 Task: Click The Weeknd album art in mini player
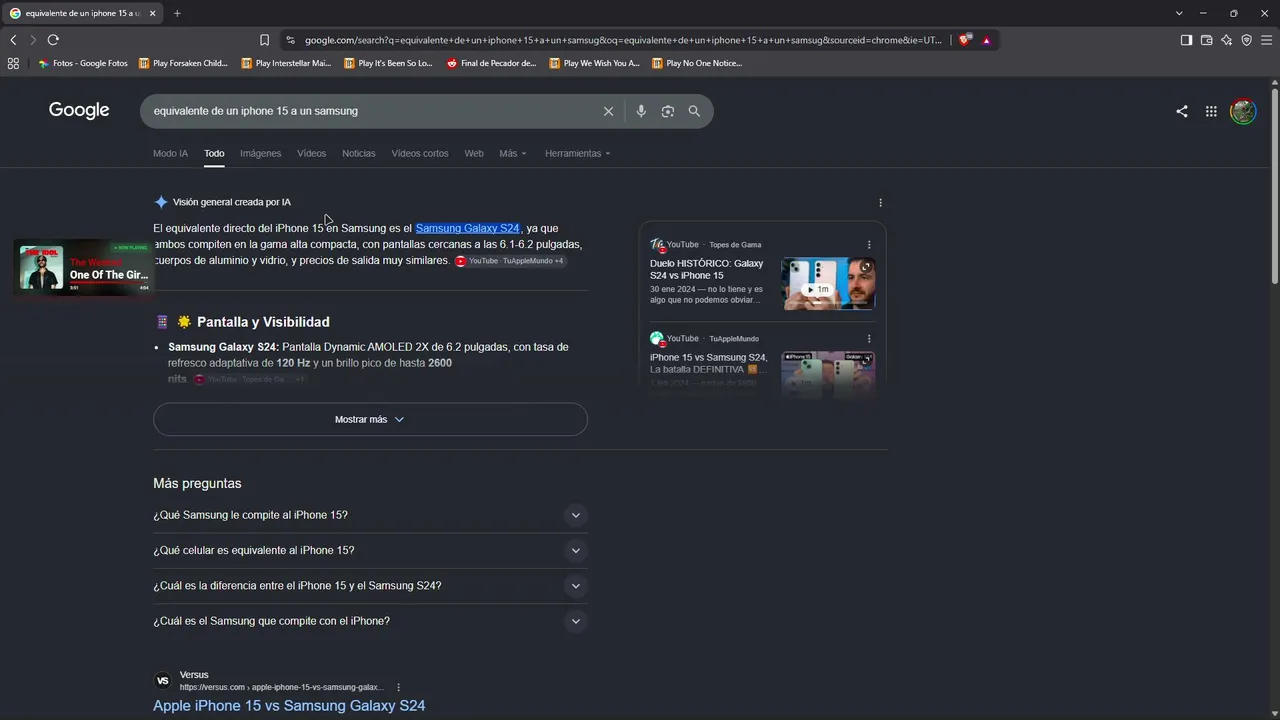tap(41, 268)
